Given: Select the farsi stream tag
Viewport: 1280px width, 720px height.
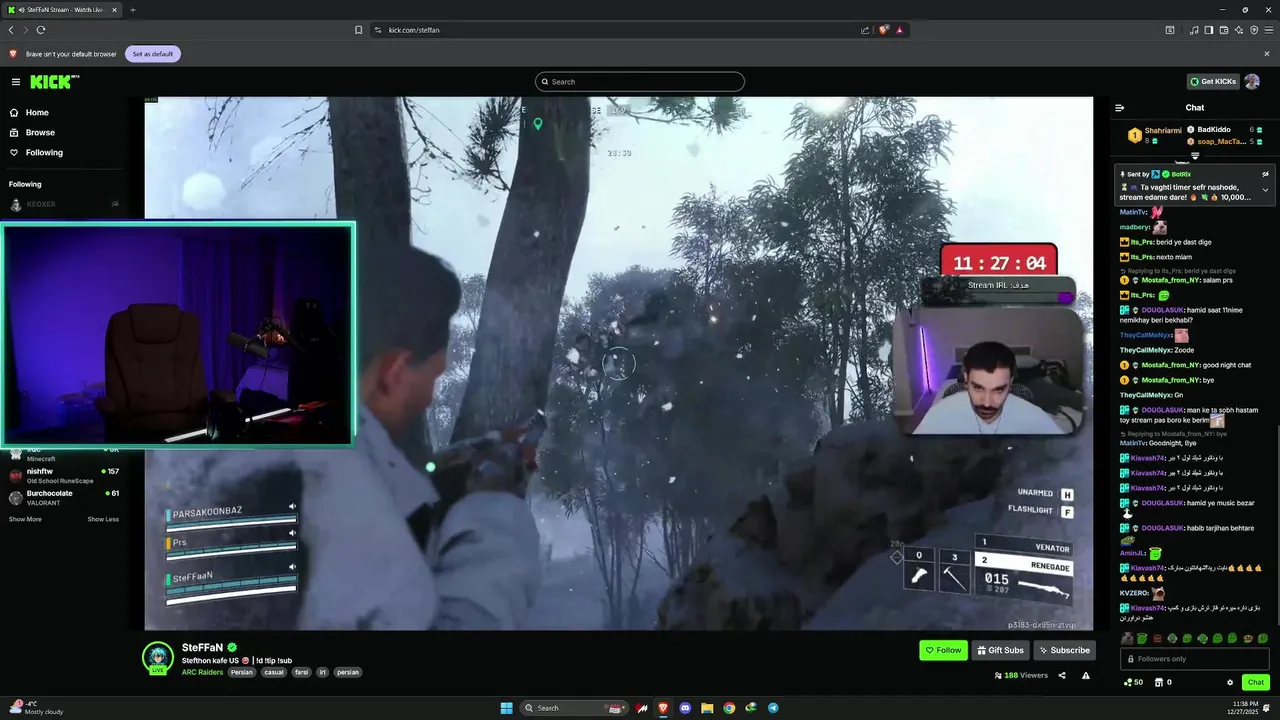Looking at the screenshot, I should pos(301,672).
